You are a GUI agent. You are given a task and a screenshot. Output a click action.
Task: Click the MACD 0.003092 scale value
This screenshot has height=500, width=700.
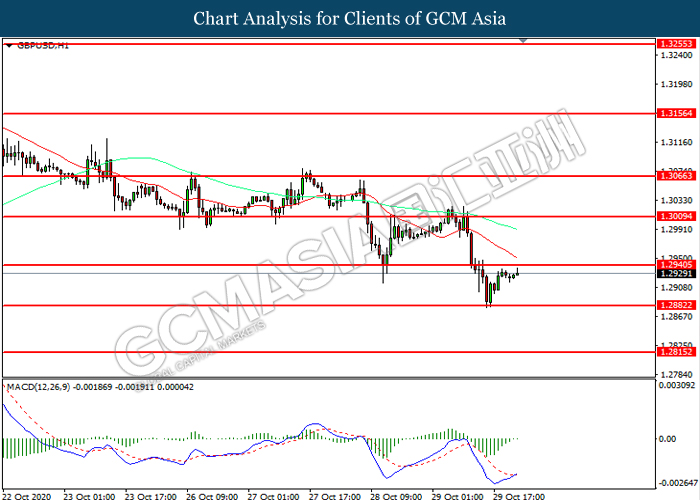coord(677,385)
